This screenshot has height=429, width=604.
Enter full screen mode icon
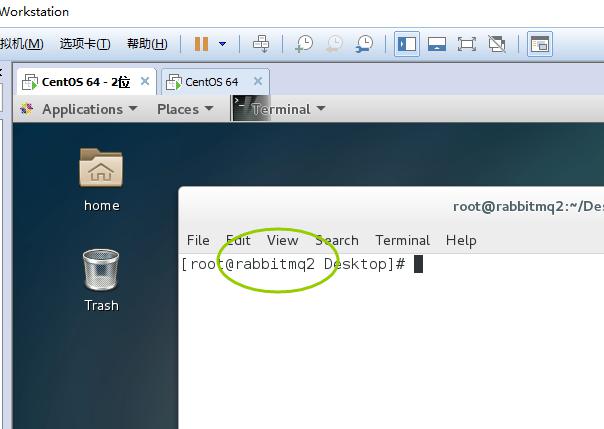coord(467,44)
